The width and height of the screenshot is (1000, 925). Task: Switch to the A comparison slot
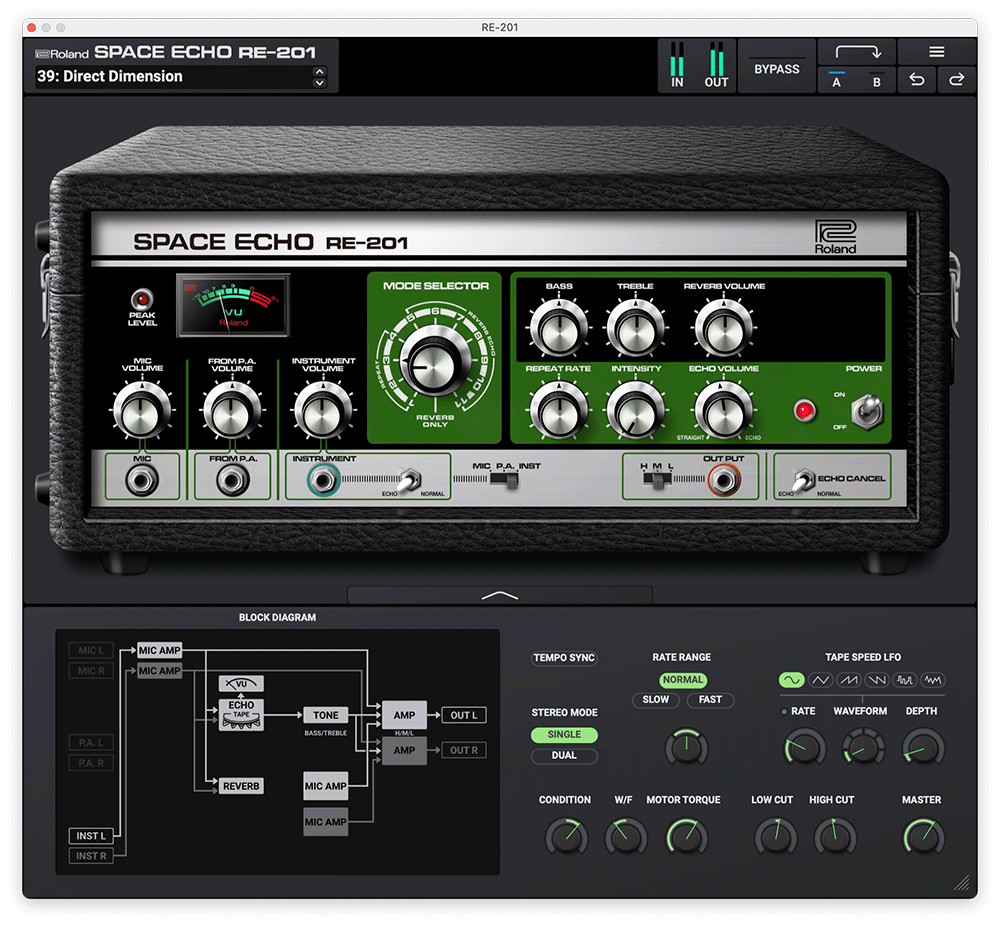click(837, 82)
